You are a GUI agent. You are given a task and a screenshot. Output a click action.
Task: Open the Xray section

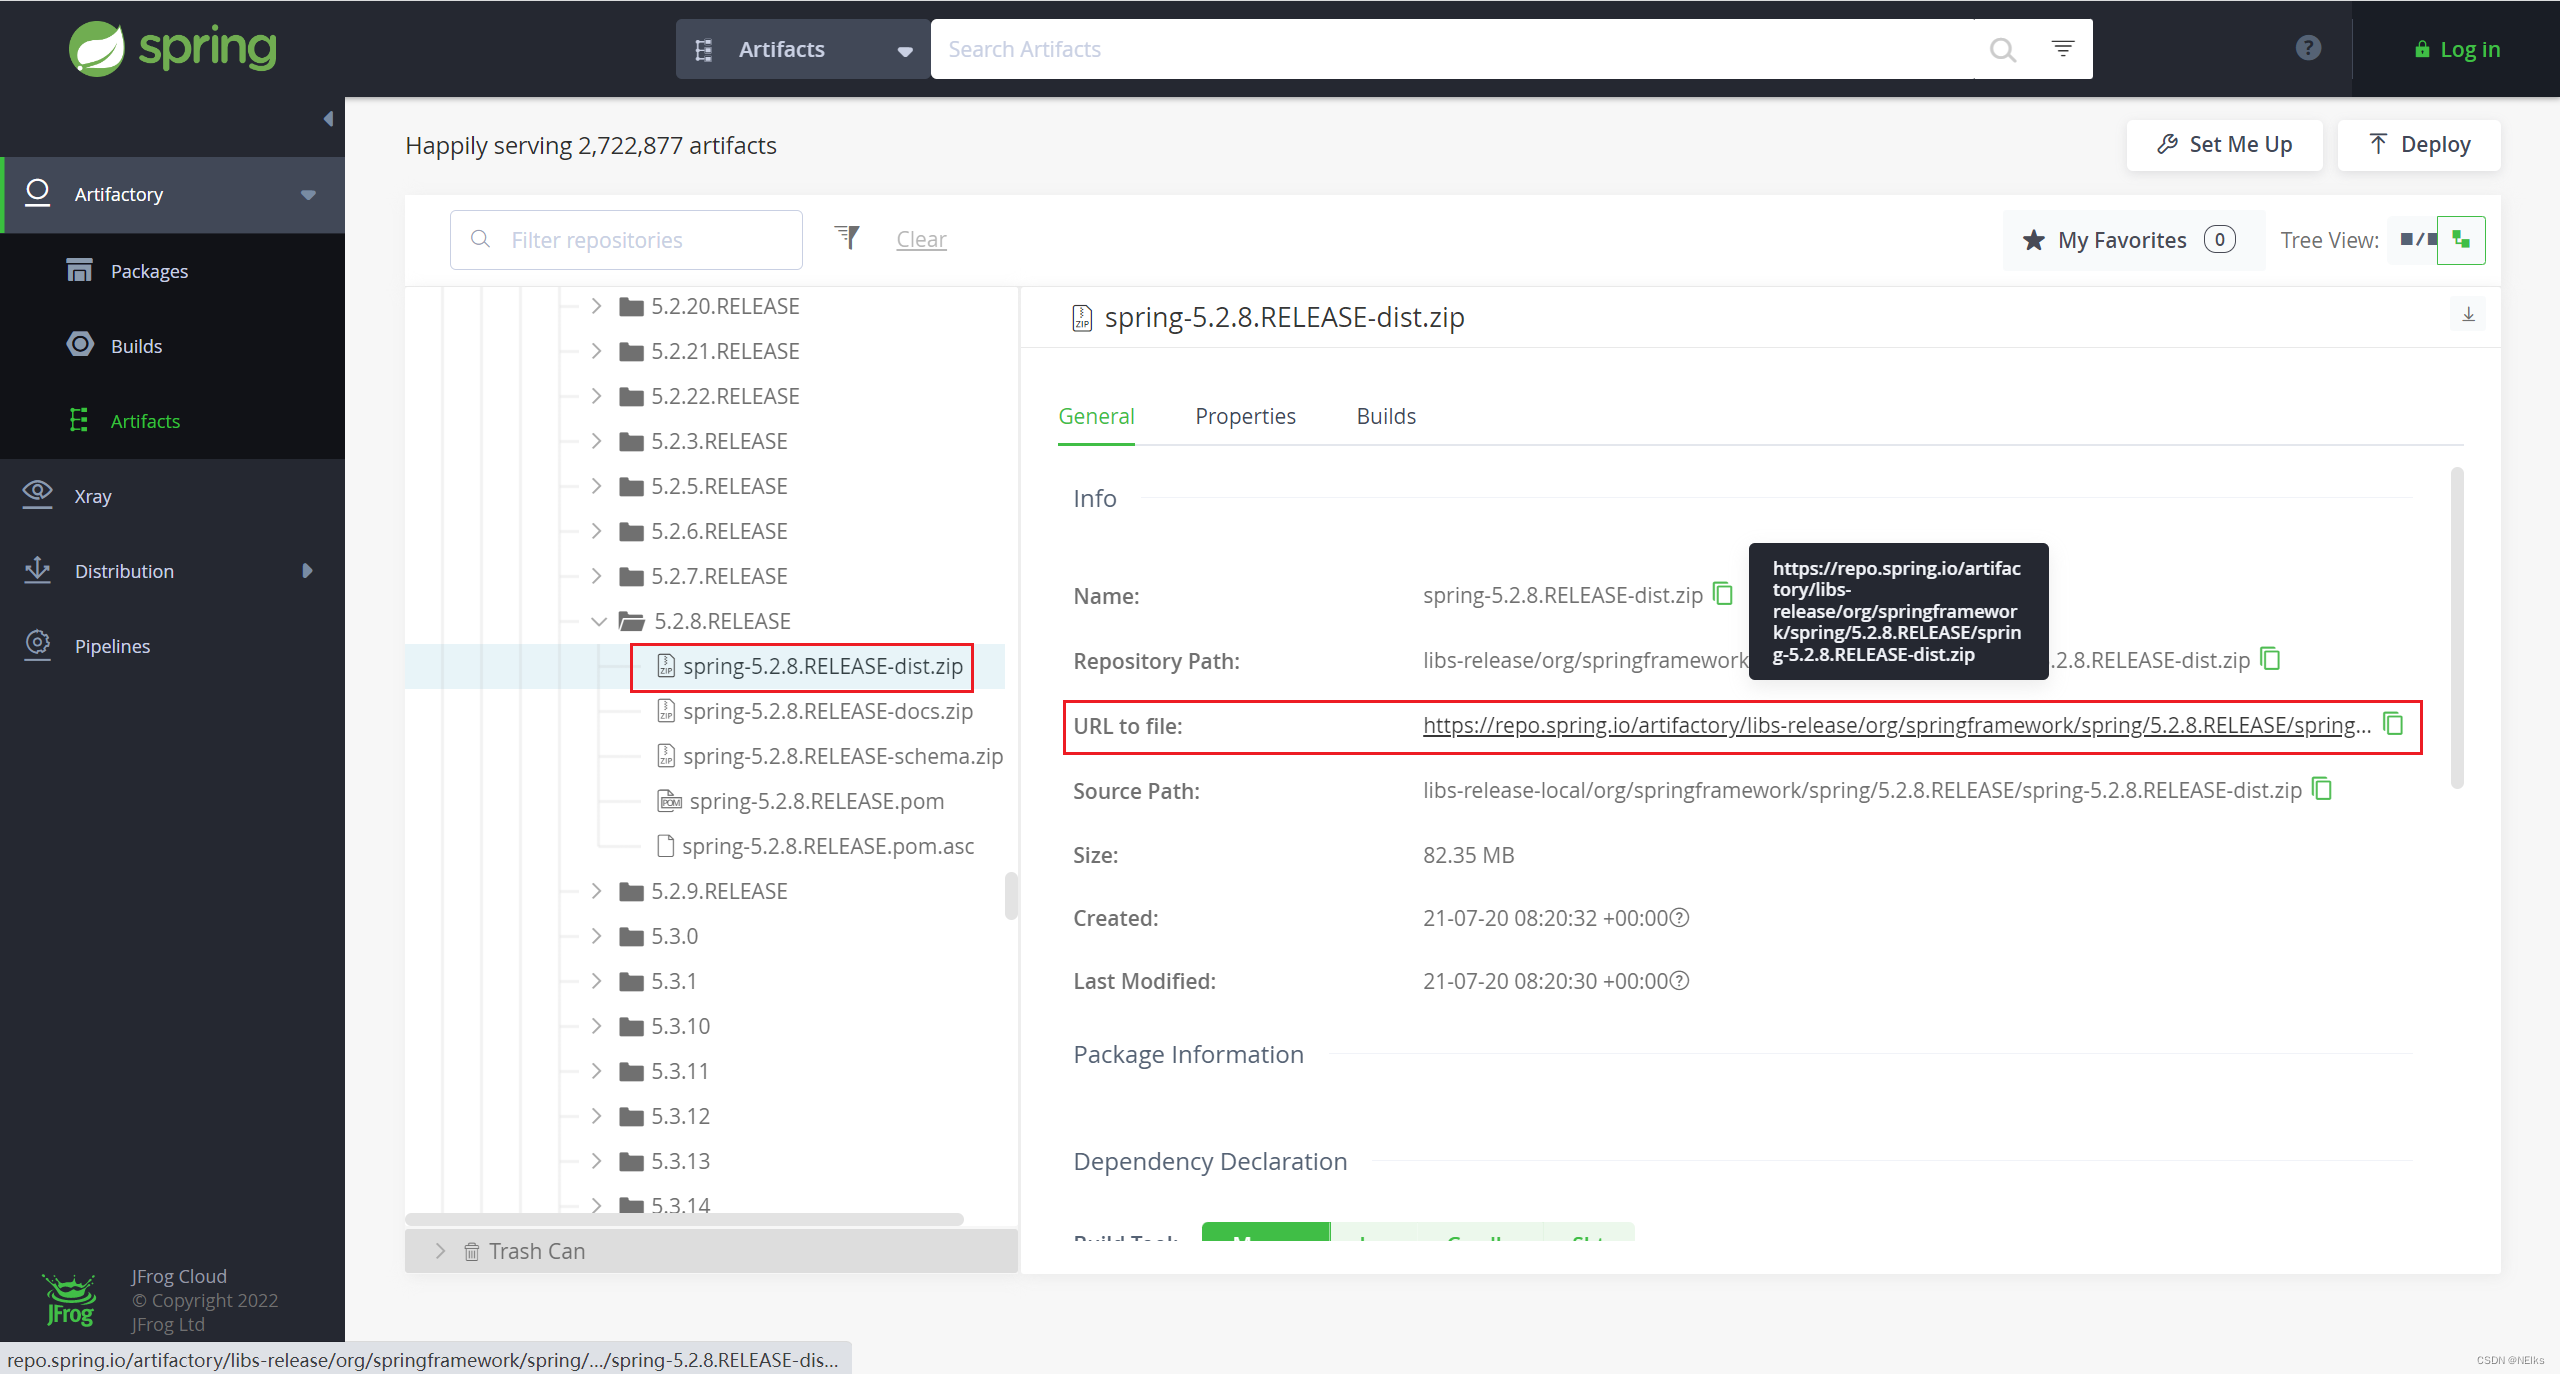(92, 495)
